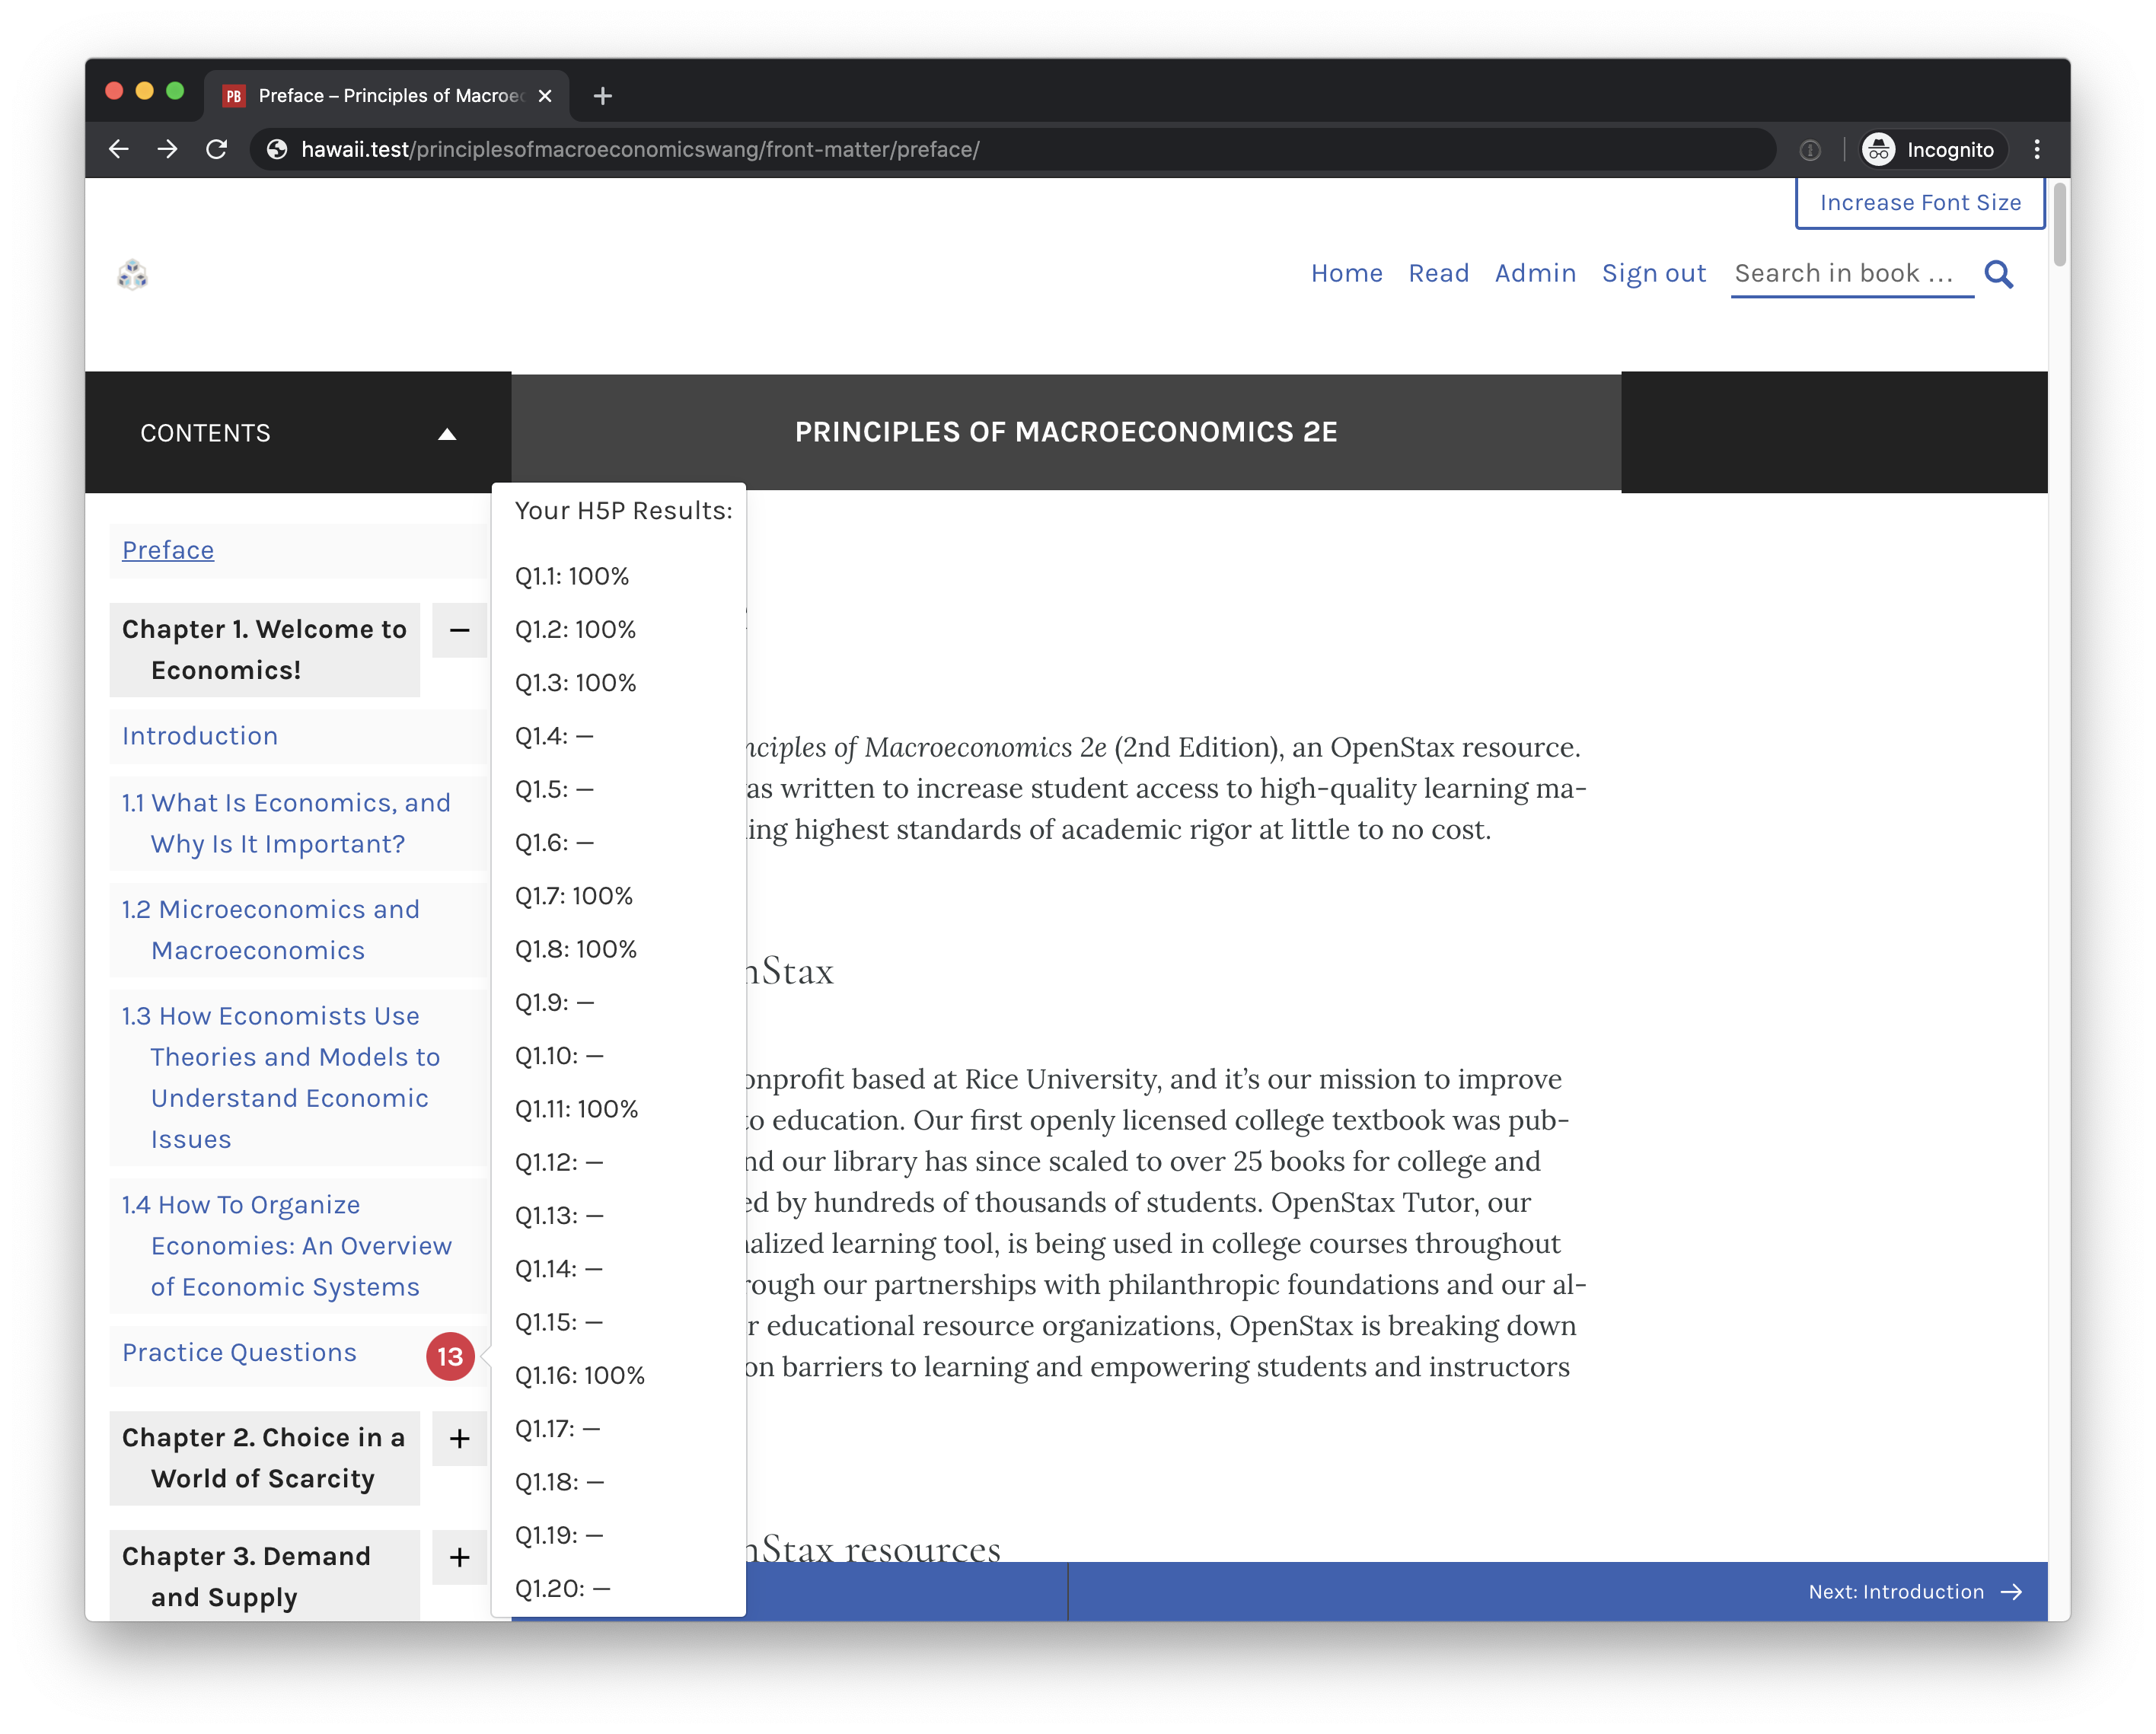Open the Practice Questions link
The image size is (2156, 1734).
pos(239,1352)
